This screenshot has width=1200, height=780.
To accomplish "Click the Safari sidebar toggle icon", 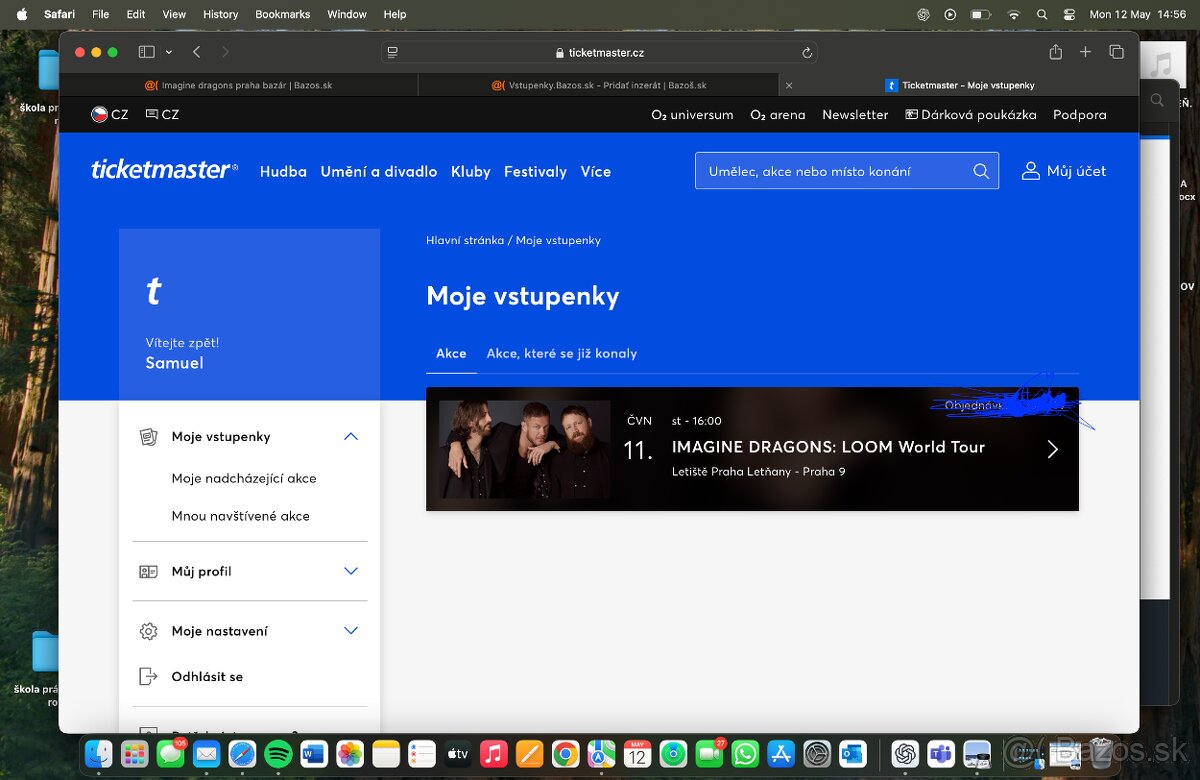I will tap(146, 52).
